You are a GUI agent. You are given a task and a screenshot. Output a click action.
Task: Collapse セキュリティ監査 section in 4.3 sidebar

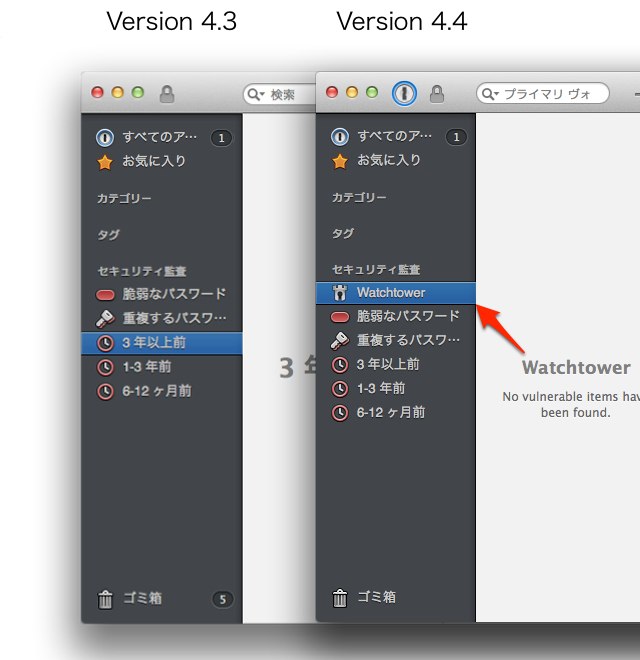tap(142, 271)
